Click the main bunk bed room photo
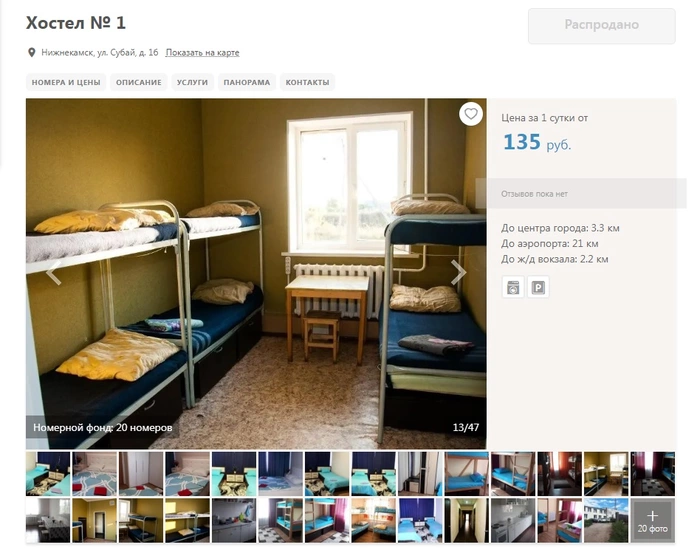Image resolution: width=700 pixels, height=553 pixels. [256, 274]
